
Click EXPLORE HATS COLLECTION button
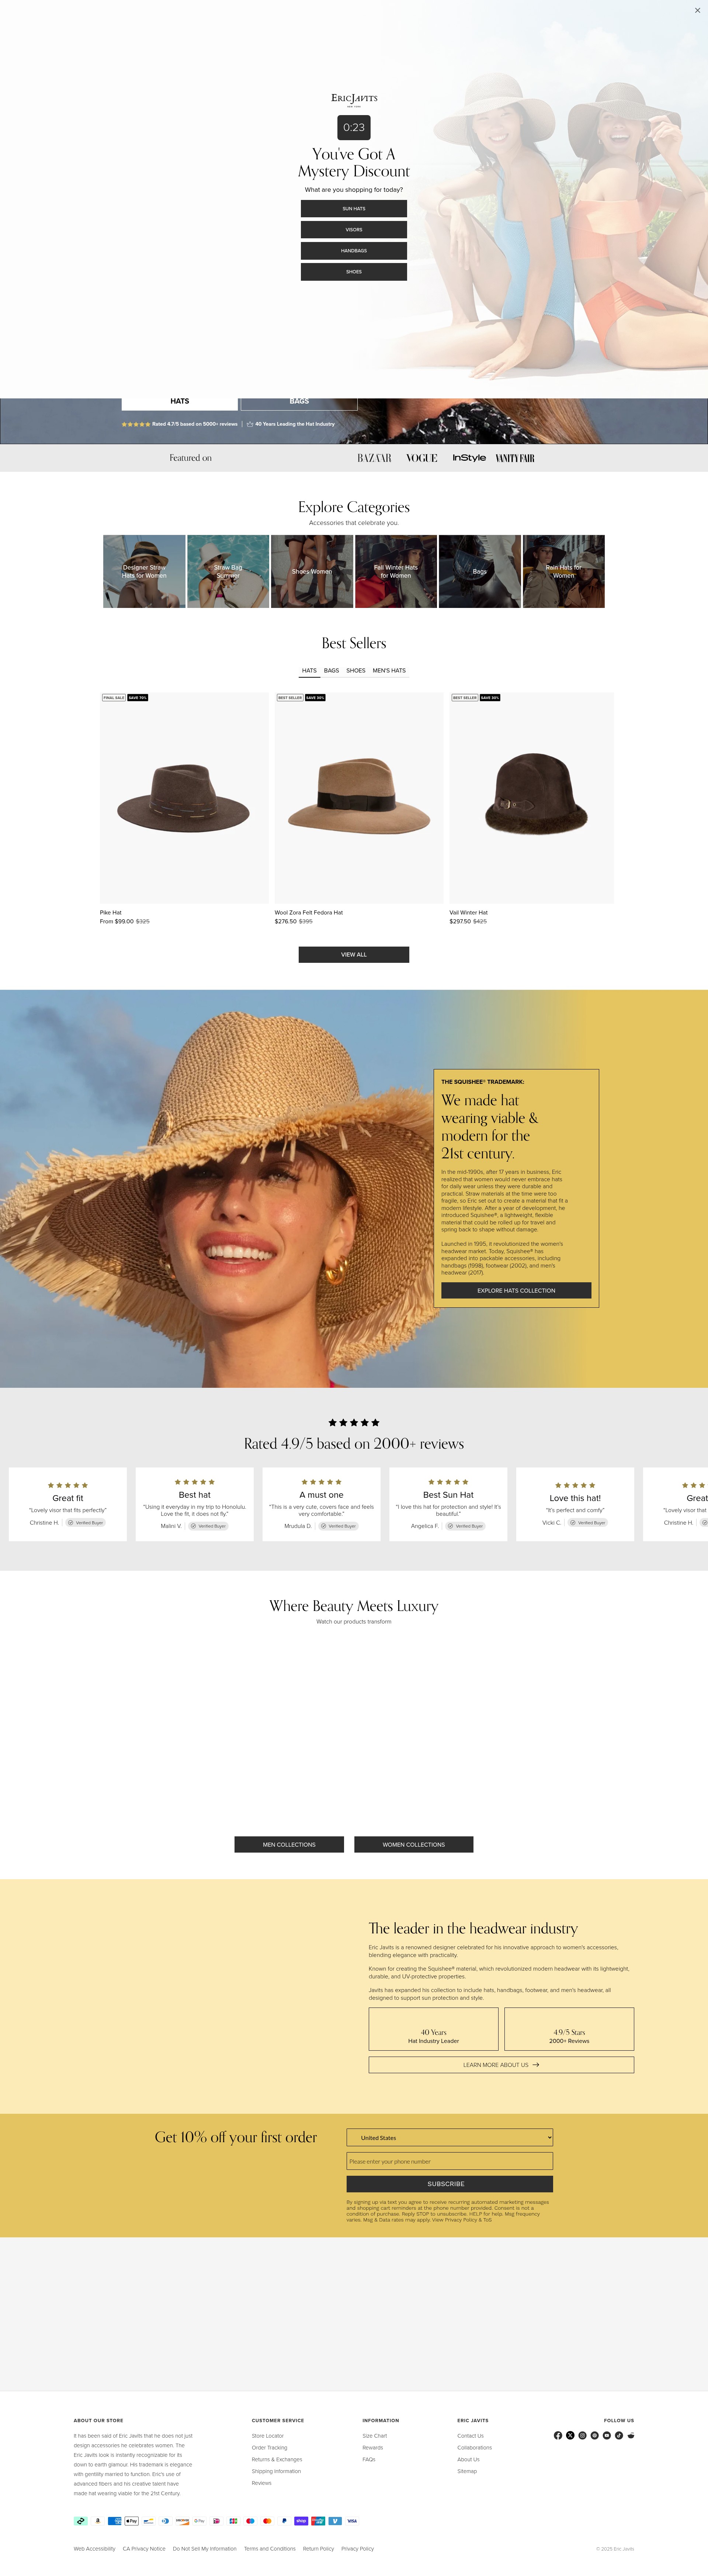pyautogui.click(x=516, y=1291)
